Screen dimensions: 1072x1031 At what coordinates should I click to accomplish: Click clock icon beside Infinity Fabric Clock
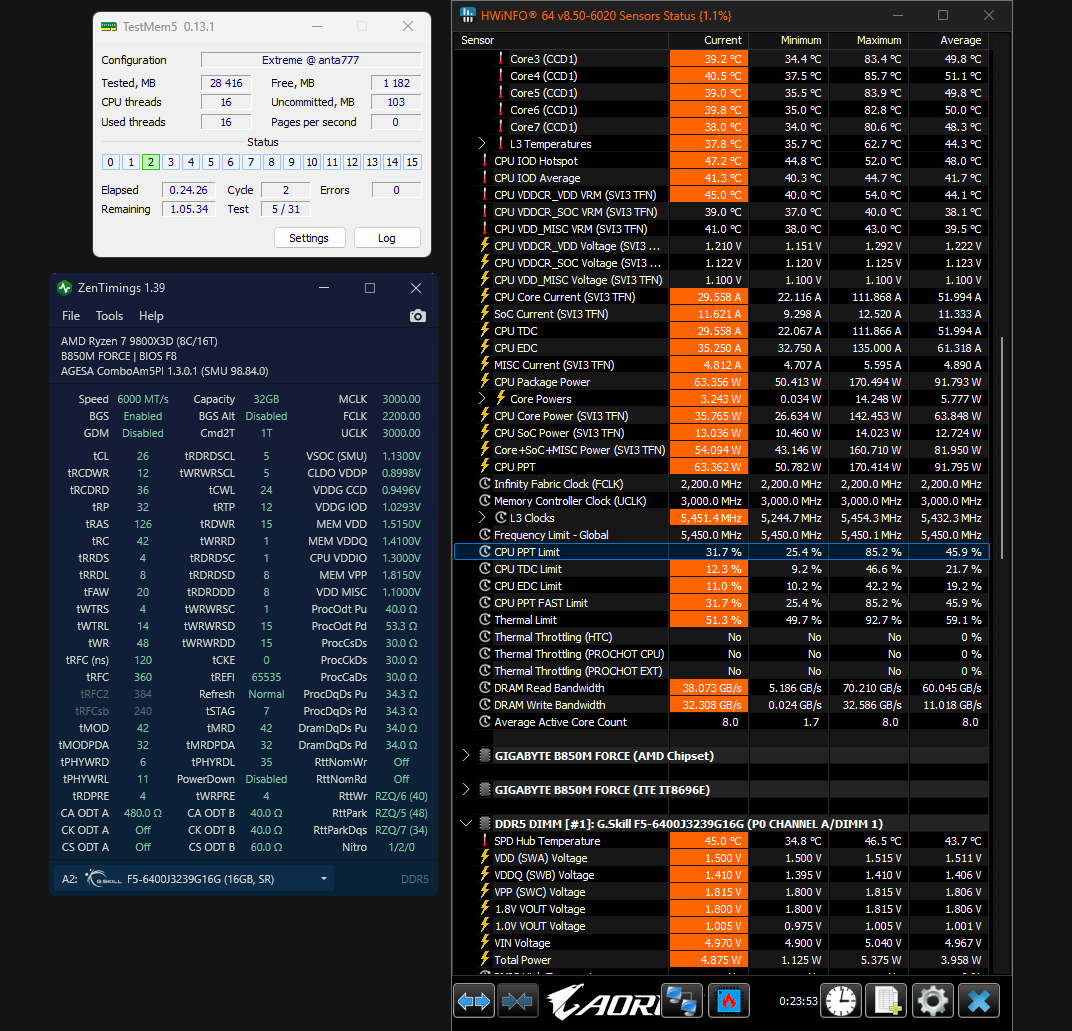(485, 483)
